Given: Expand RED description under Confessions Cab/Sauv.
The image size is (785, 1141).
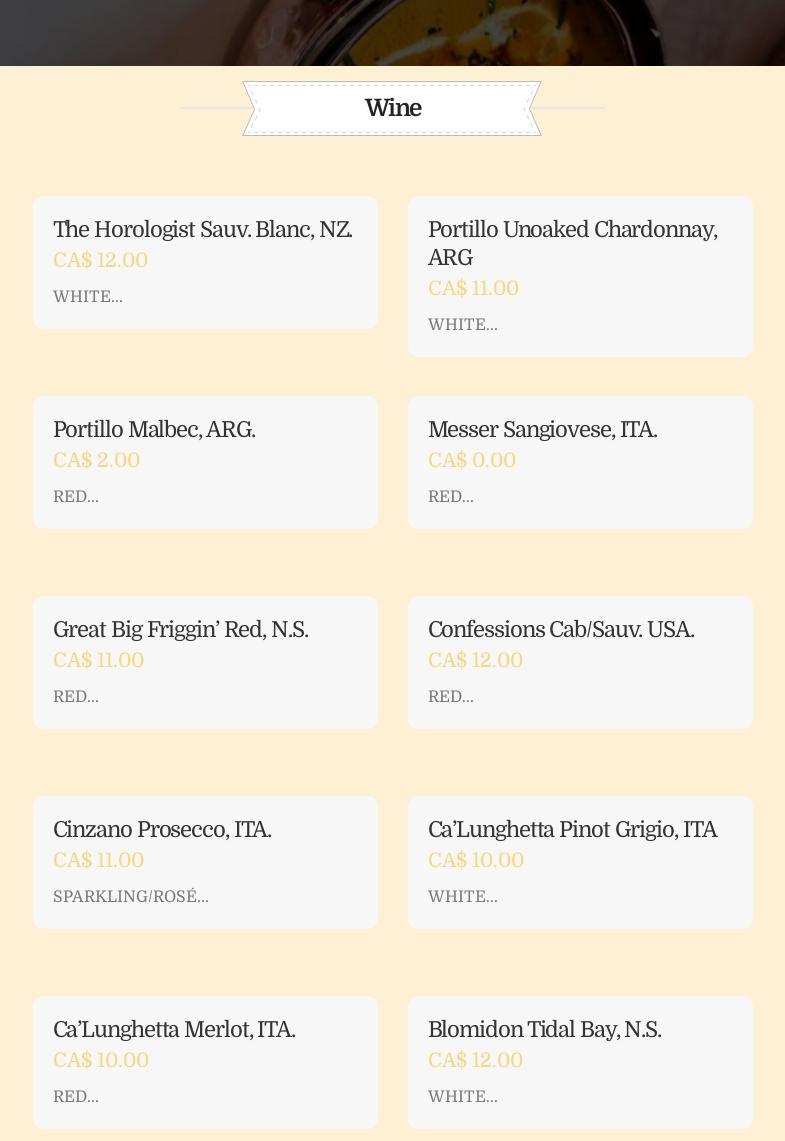Looking at the screenshot, I should [451, 697].
